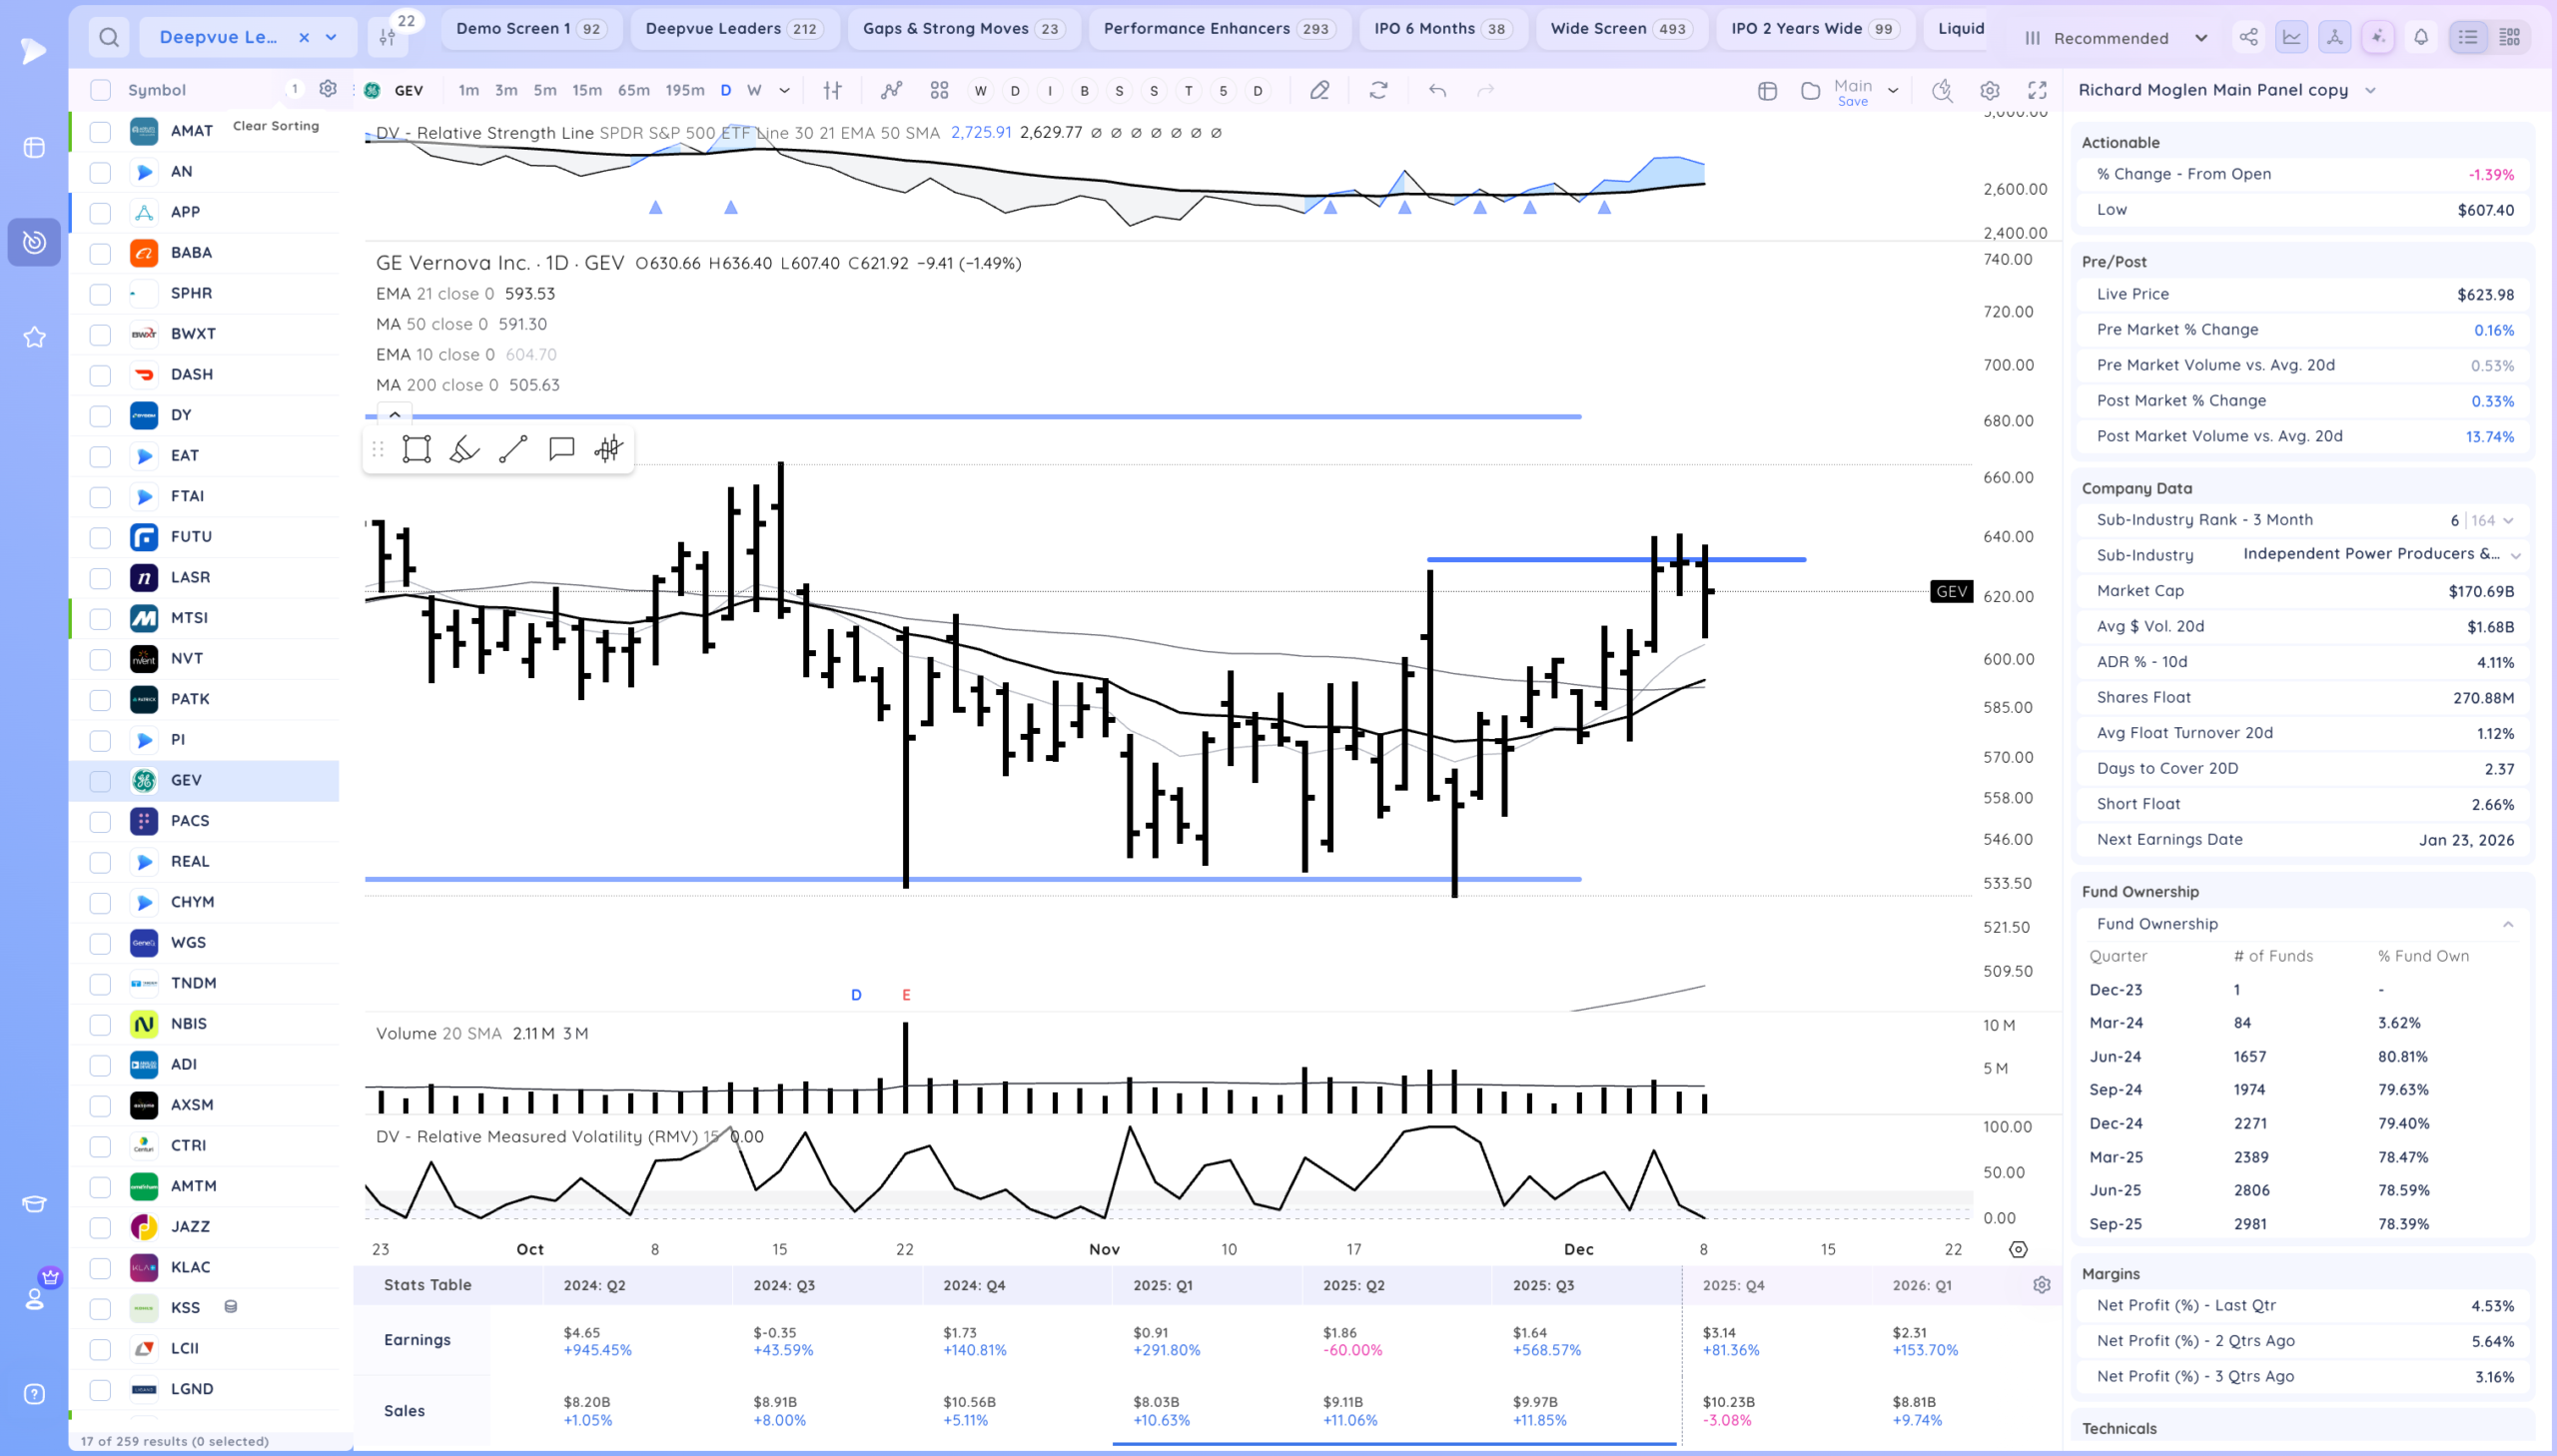Open the chart settings gear

click(1989, 90)
